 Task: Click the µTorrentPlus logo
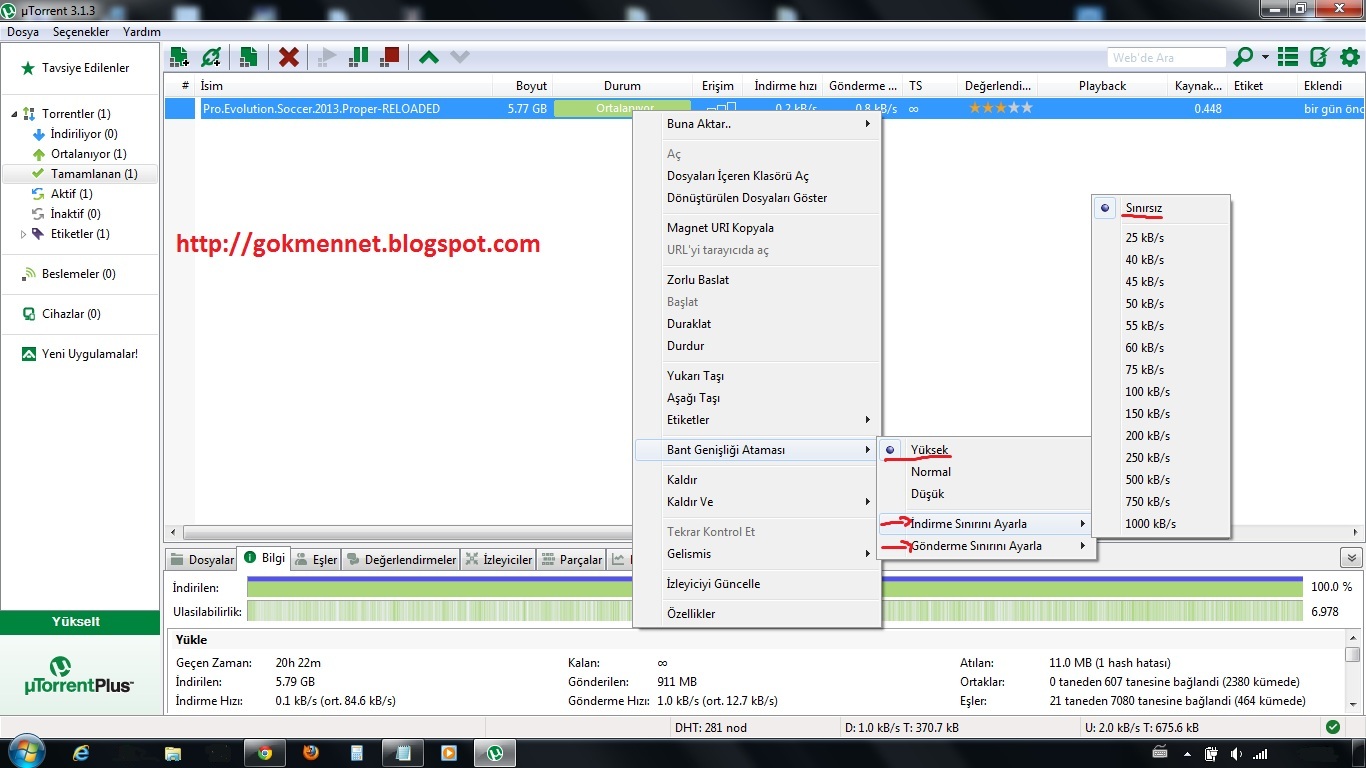click(79, 677)
